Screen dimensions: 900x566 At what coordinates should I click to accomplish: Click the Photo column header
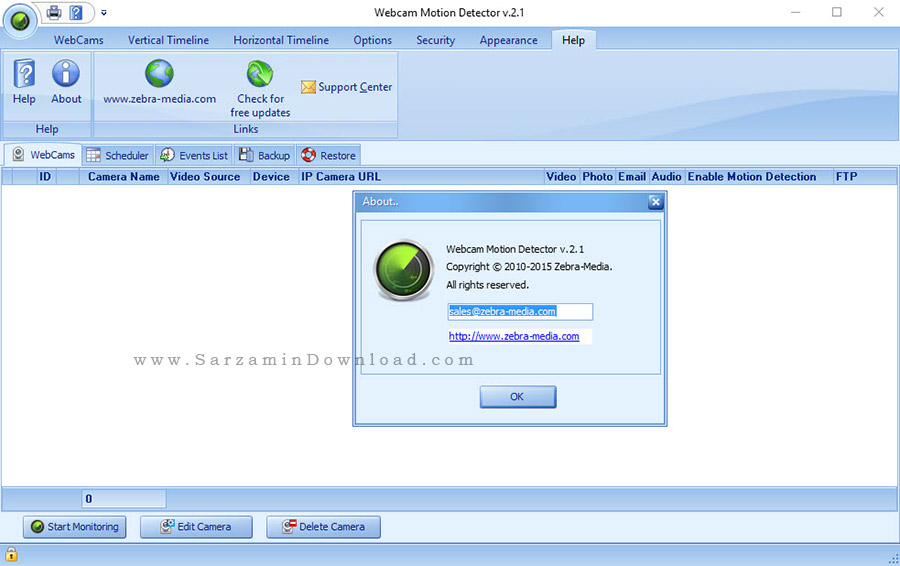pyautogui.click(x=598, y=177)
